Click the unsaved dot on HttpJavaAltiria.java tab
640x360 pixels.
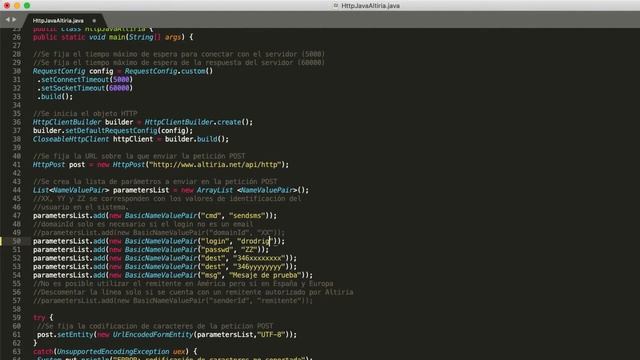click(x=94, y=20)
